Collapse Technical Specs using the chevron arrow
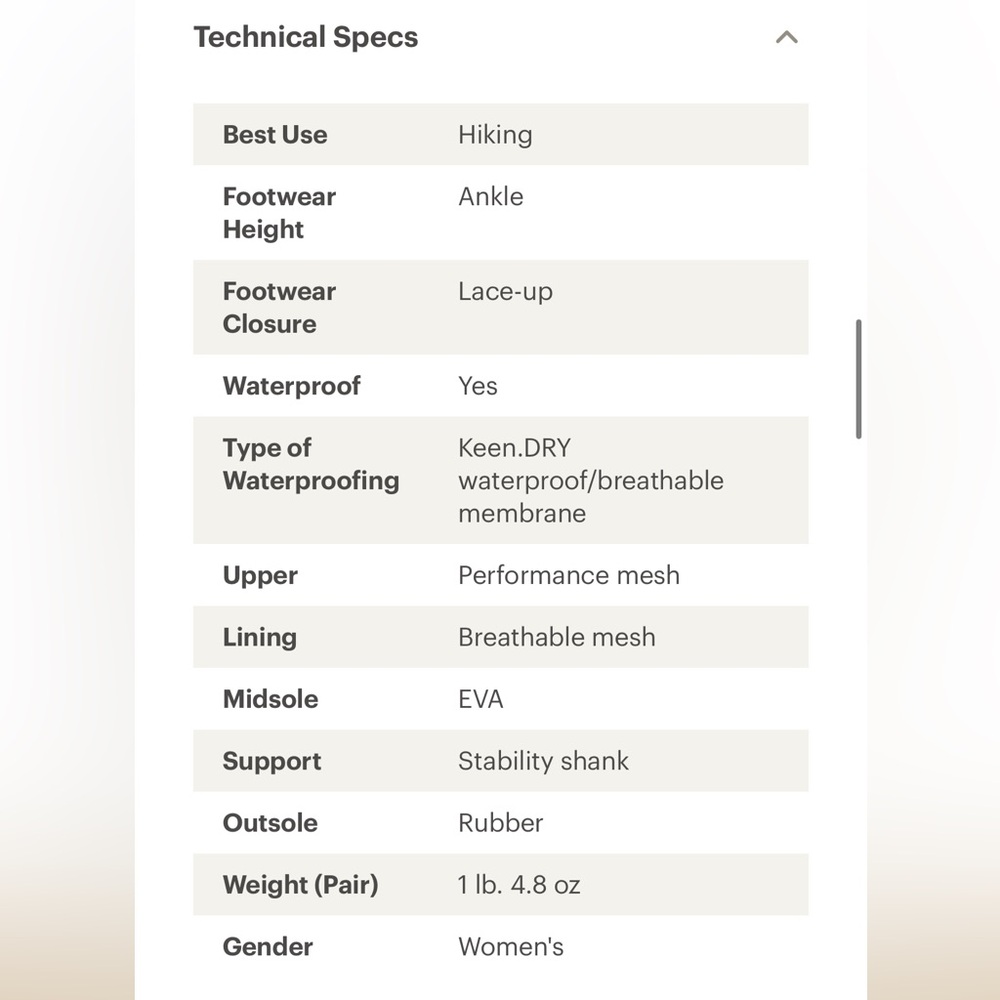Viewport: 1000px width, 1000px height. click(x=787, y=38)
